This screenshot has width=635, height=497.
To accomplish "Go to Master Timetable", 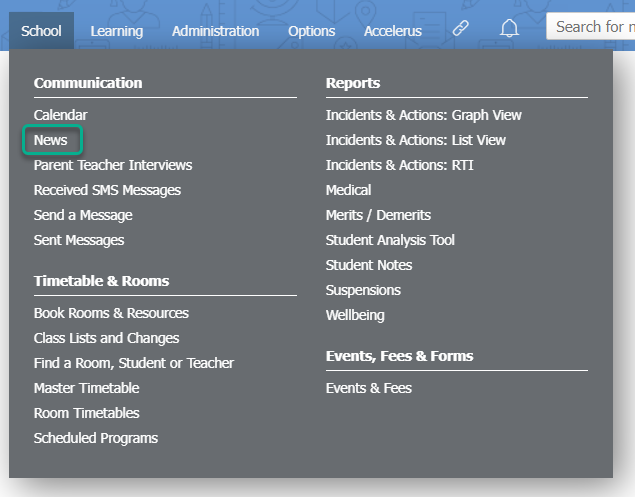I will pos(86,388).
